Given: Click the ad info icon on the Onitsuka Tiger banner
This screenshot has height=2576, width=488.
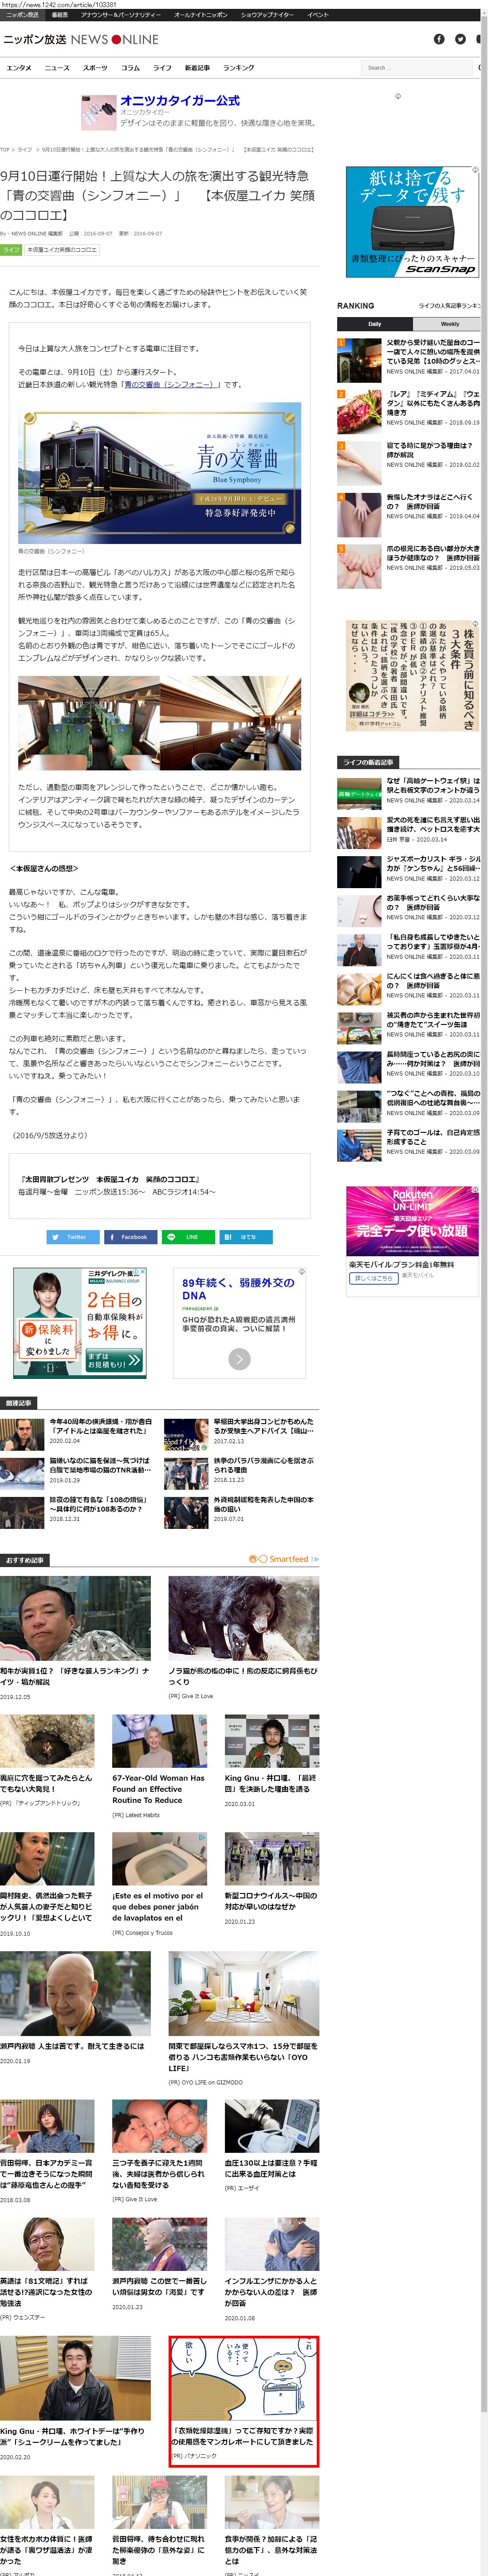Looking at the screenshot, I should 398,96.
